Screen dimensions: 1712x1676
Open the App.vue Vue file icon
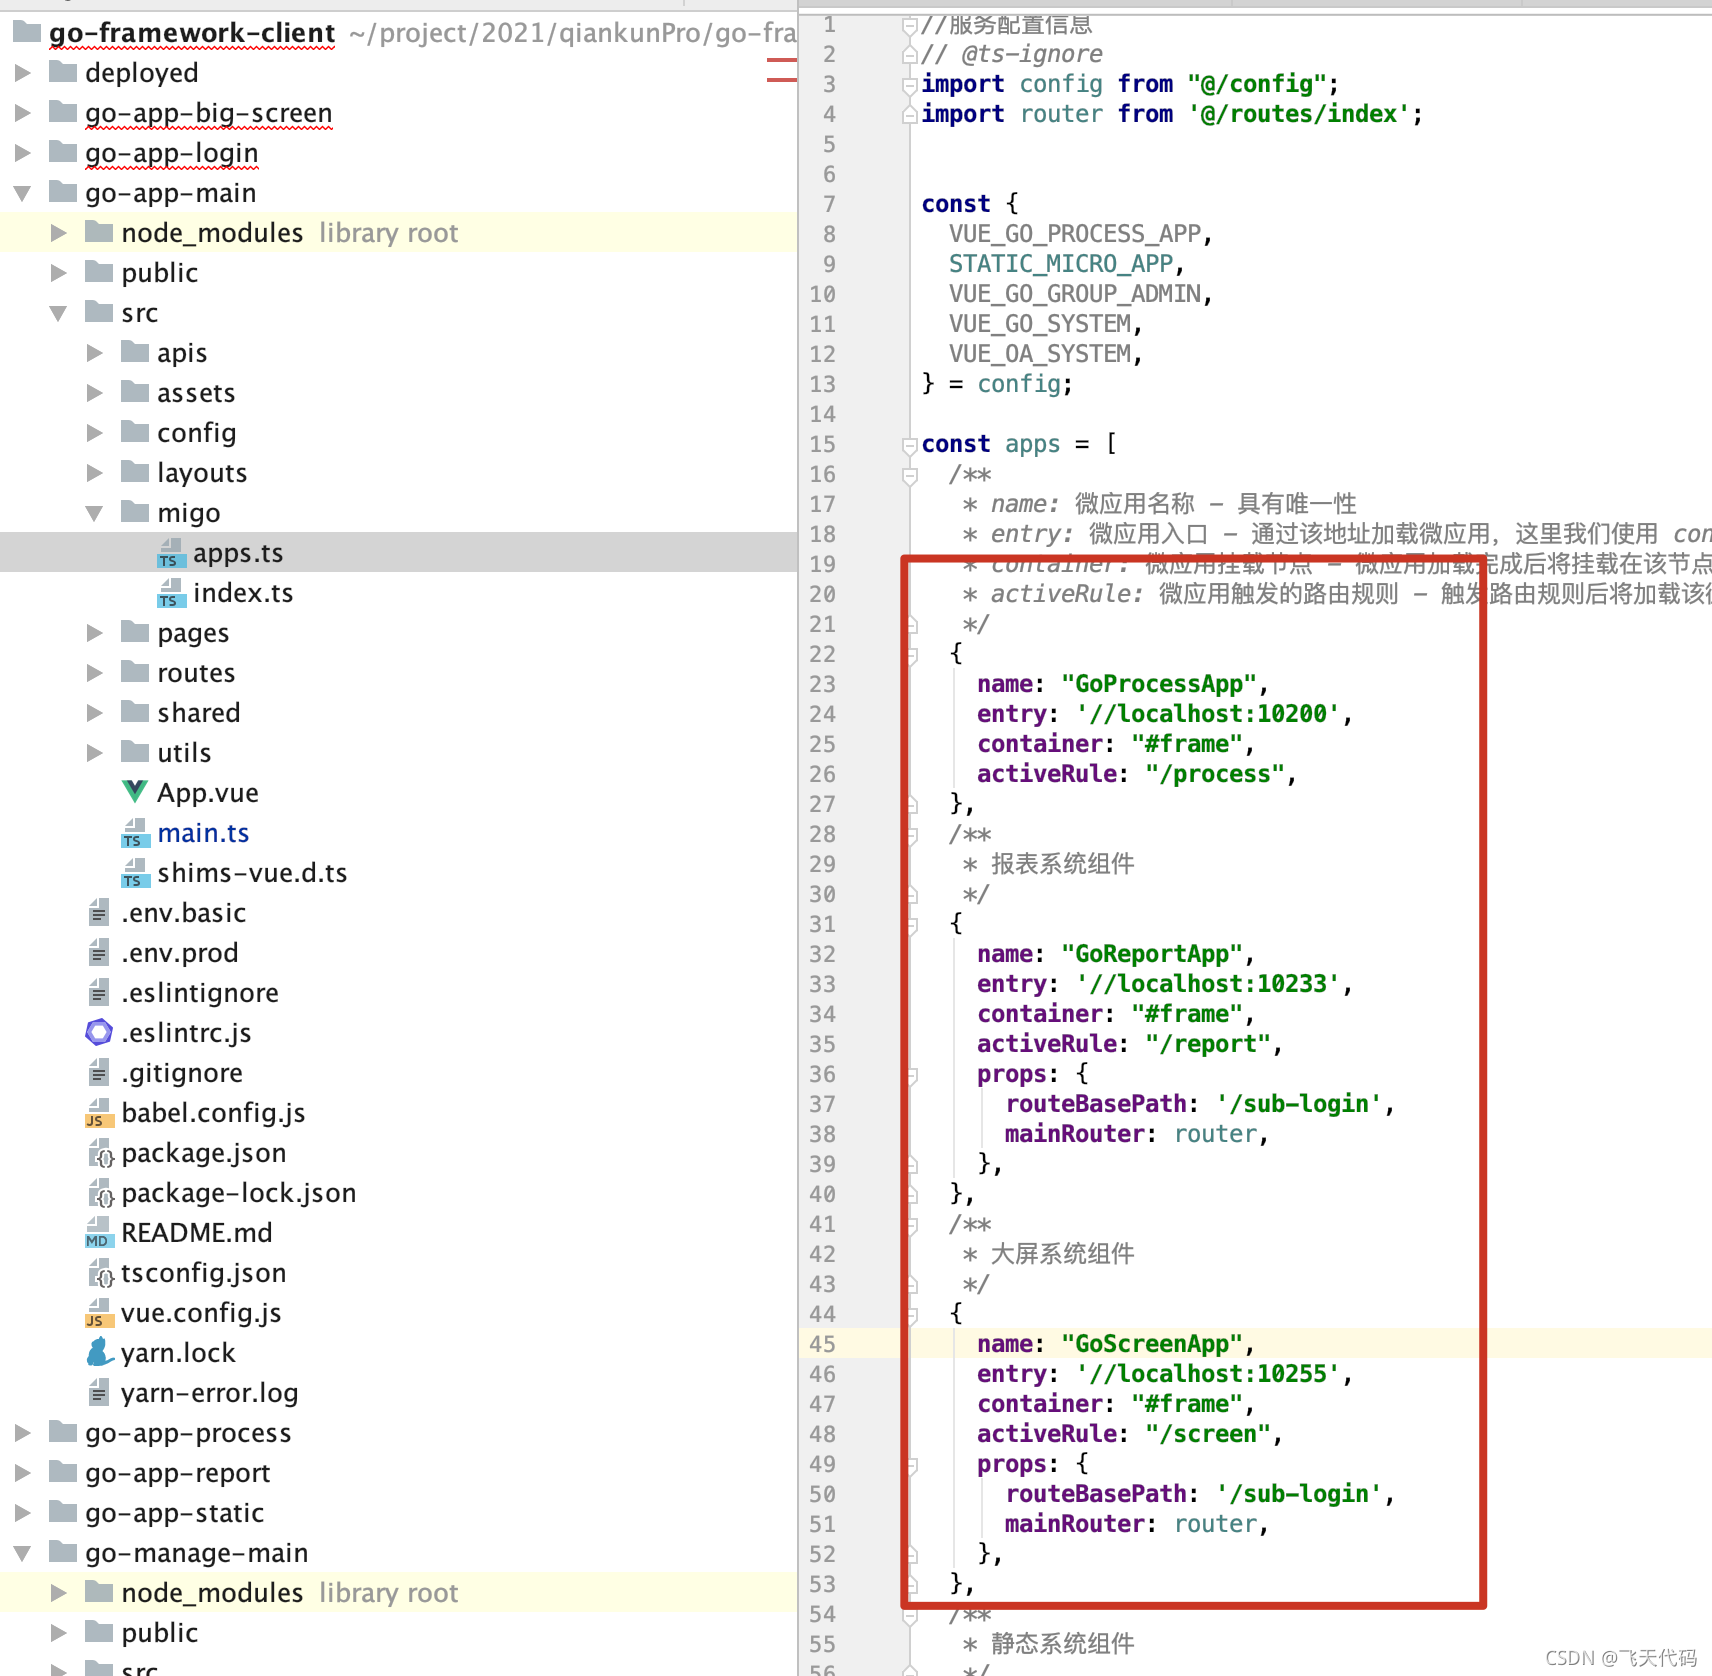click(135, 792)
